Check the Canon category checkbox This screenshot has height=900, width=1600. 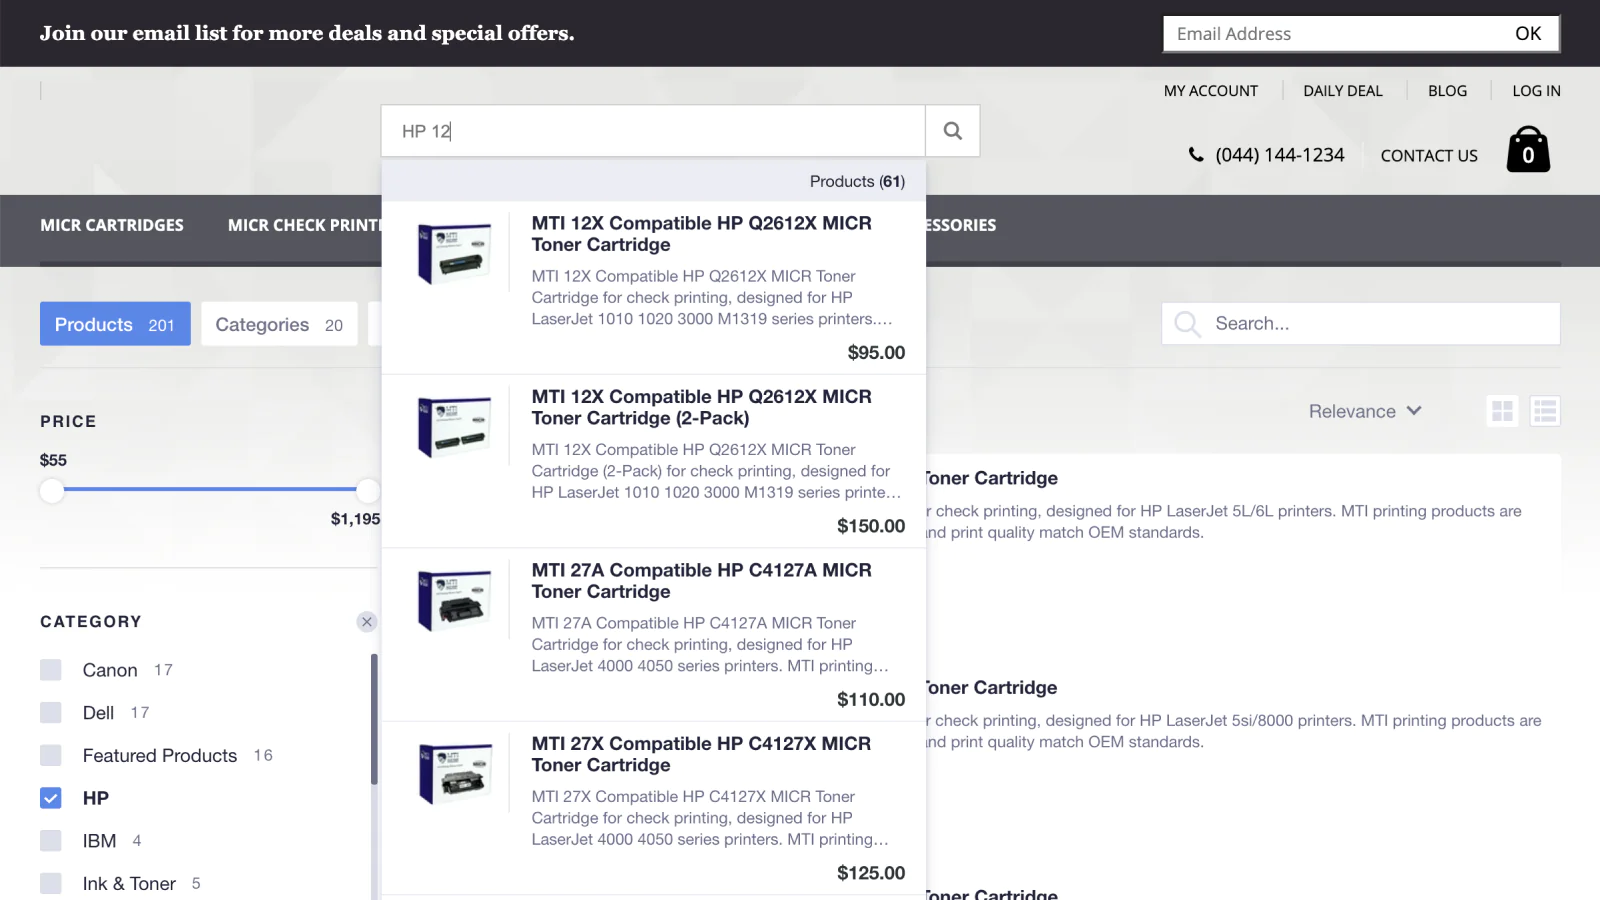tap(51, 670)
